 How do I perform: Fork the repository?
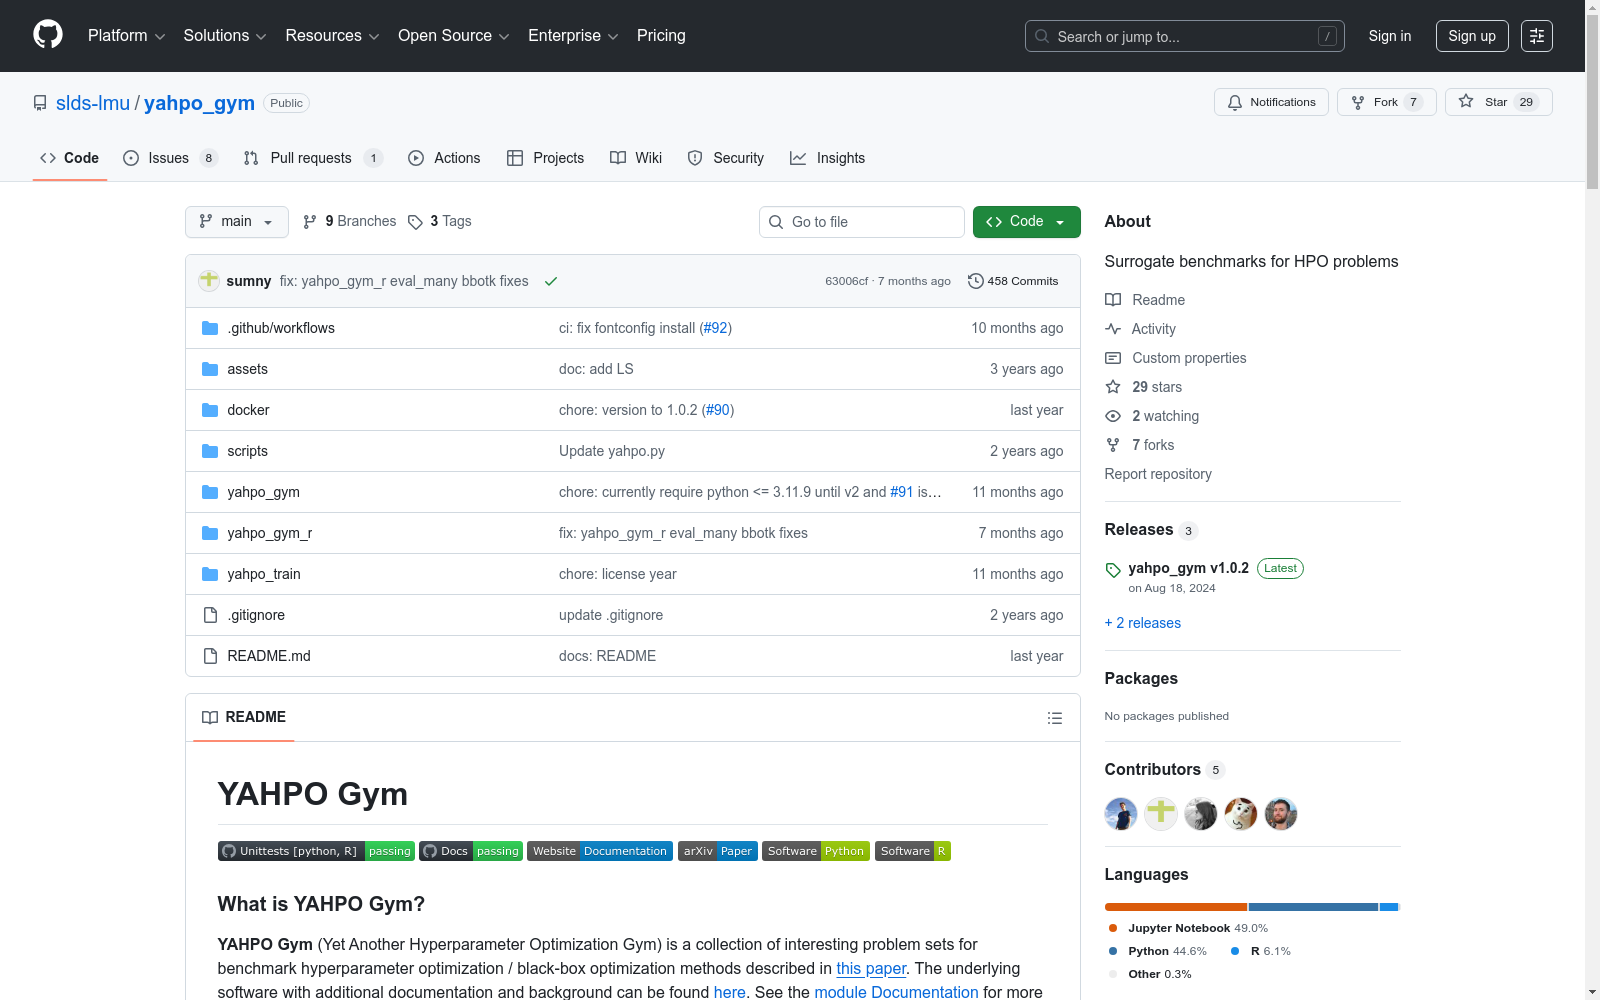1386,102
